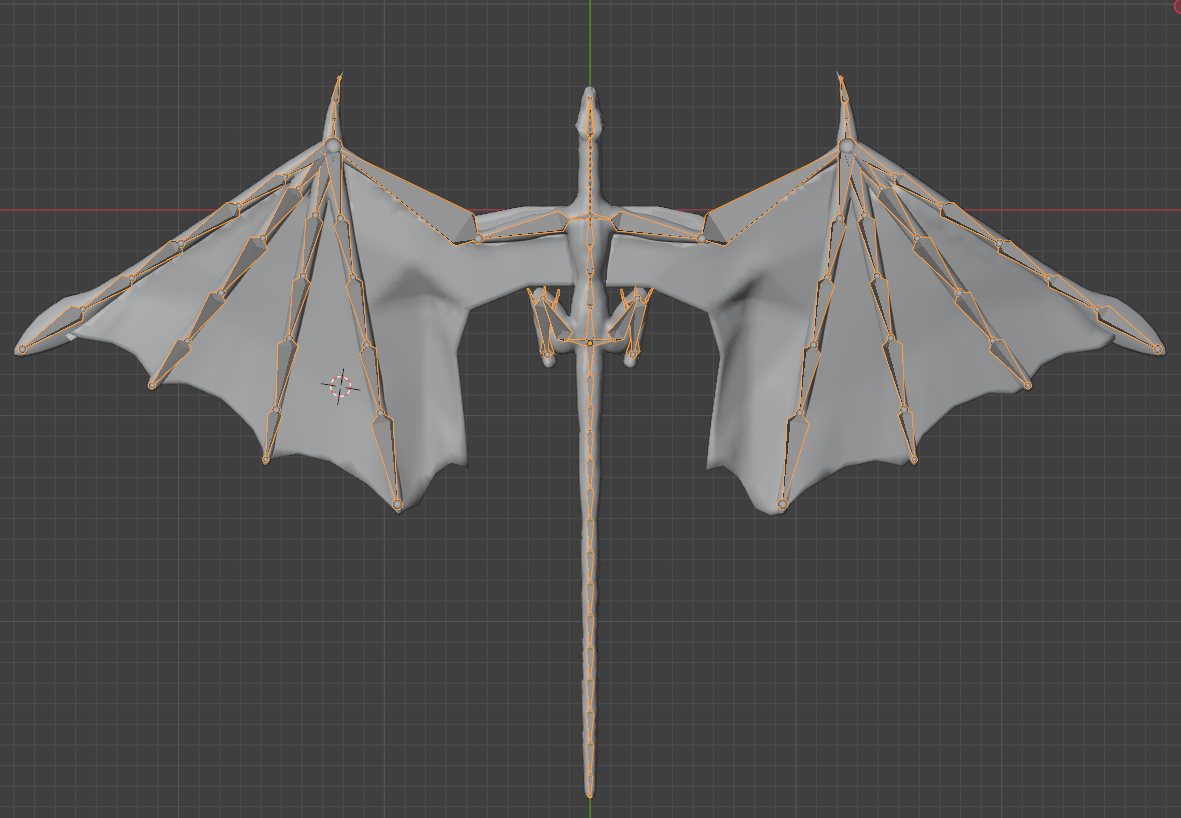The width and height of the screenshot is (1181, 818).
Task: Click the right wing wrist joint where fingers fan out
Action: 847,145
